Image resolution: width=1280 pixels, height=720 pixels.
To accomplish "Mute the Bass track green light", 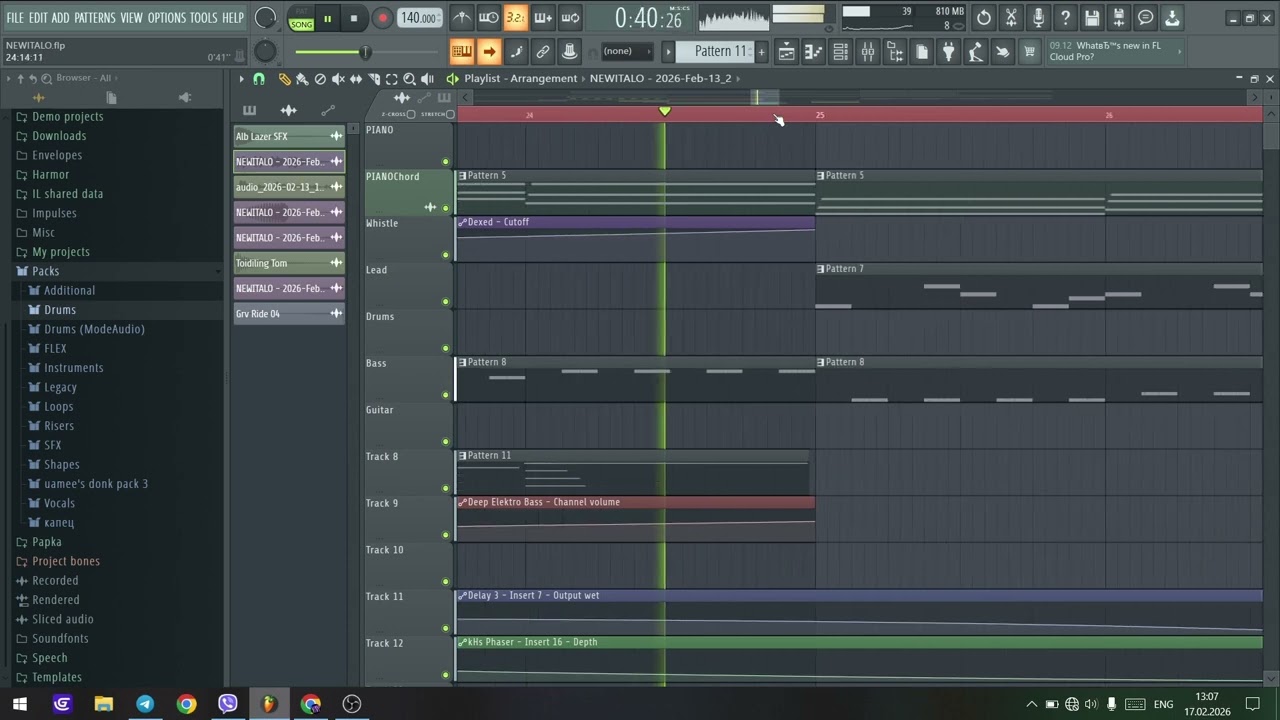I will tap(445, 395).
